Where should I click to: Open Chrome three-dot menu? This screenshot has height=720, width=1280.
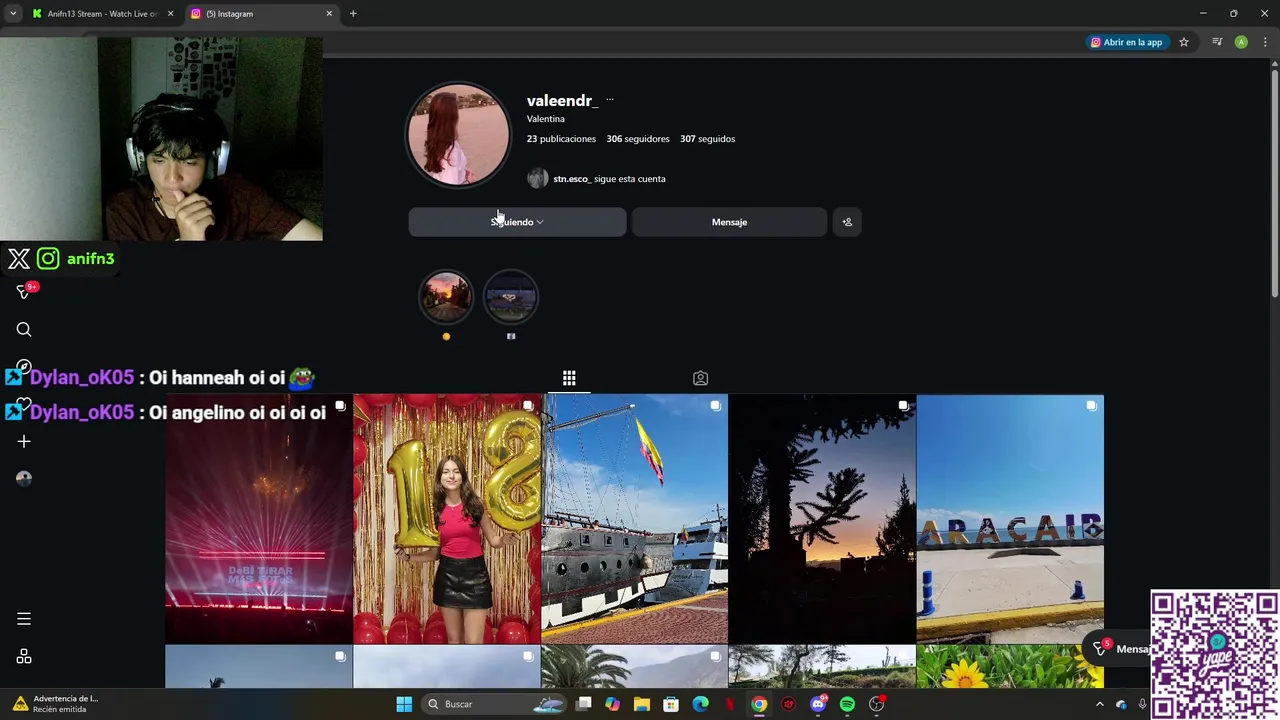1265,42
